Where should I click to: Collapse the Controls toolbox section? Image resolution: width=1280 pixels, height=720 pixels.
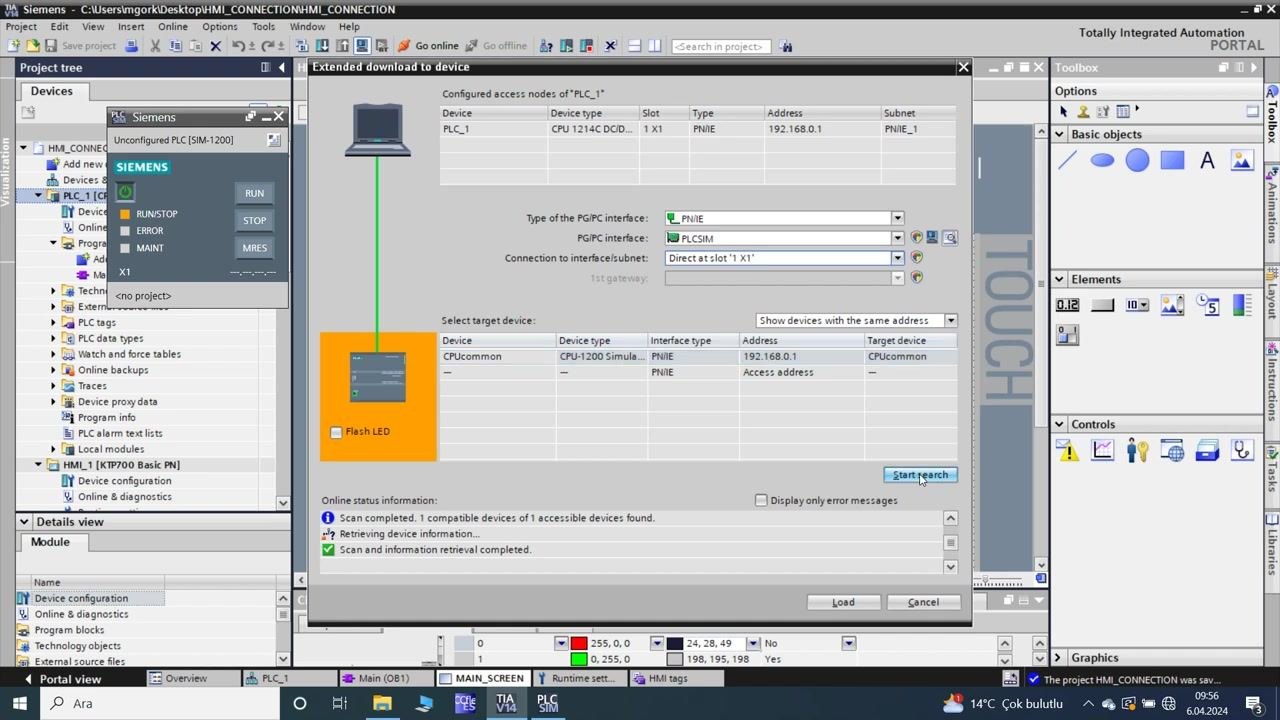(x=1059, y=424)
